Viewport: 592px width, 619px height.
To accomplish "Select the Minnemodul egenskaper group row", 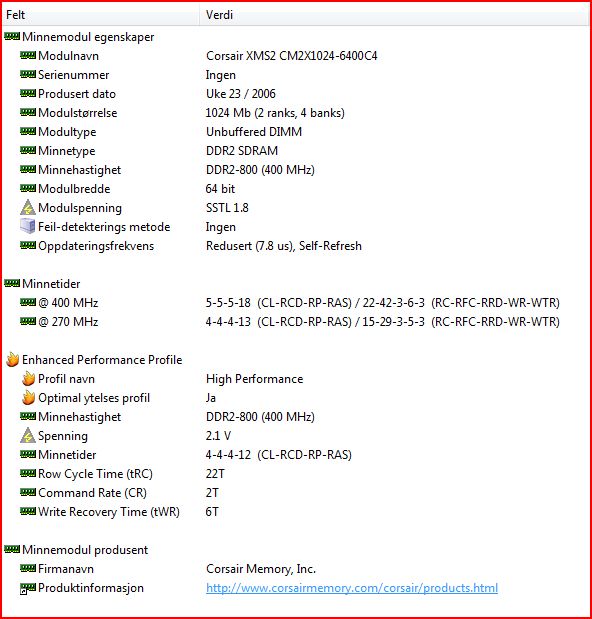I will pyautogui.click(x=296, y=37).
